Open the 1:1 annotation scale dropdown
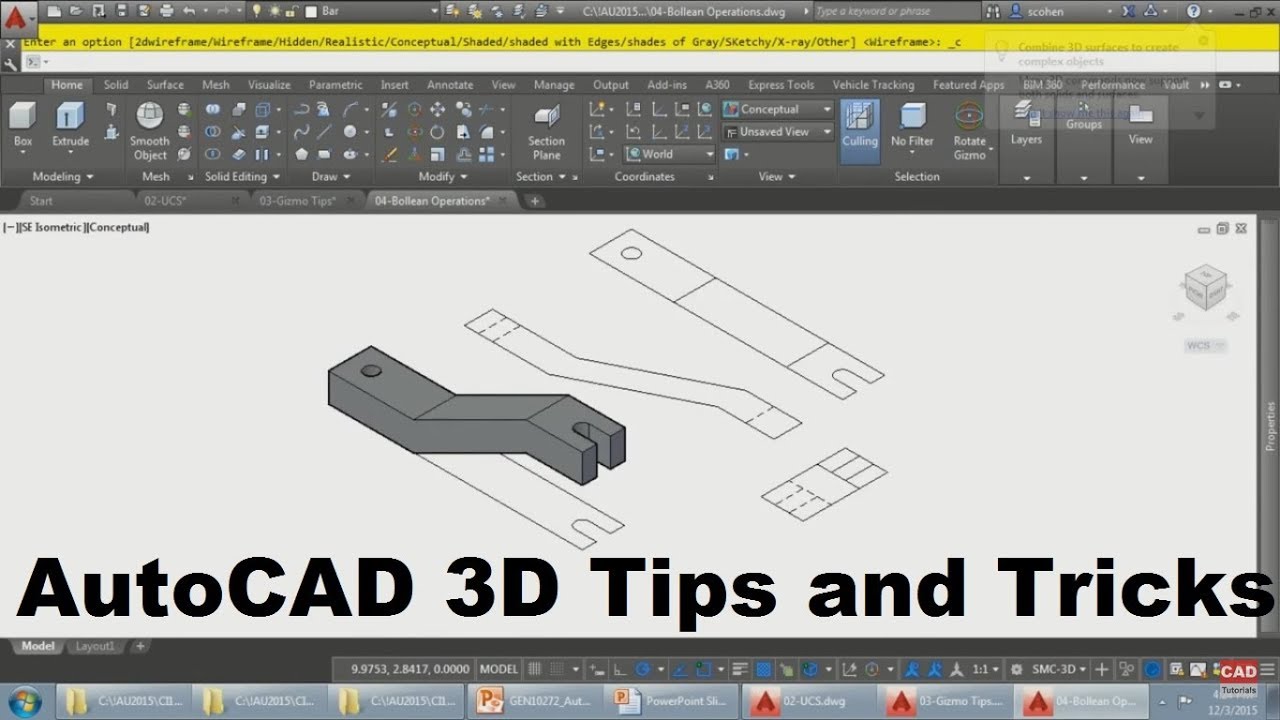The height and width of the screenshot is (720, 1280). pos(985,669)
